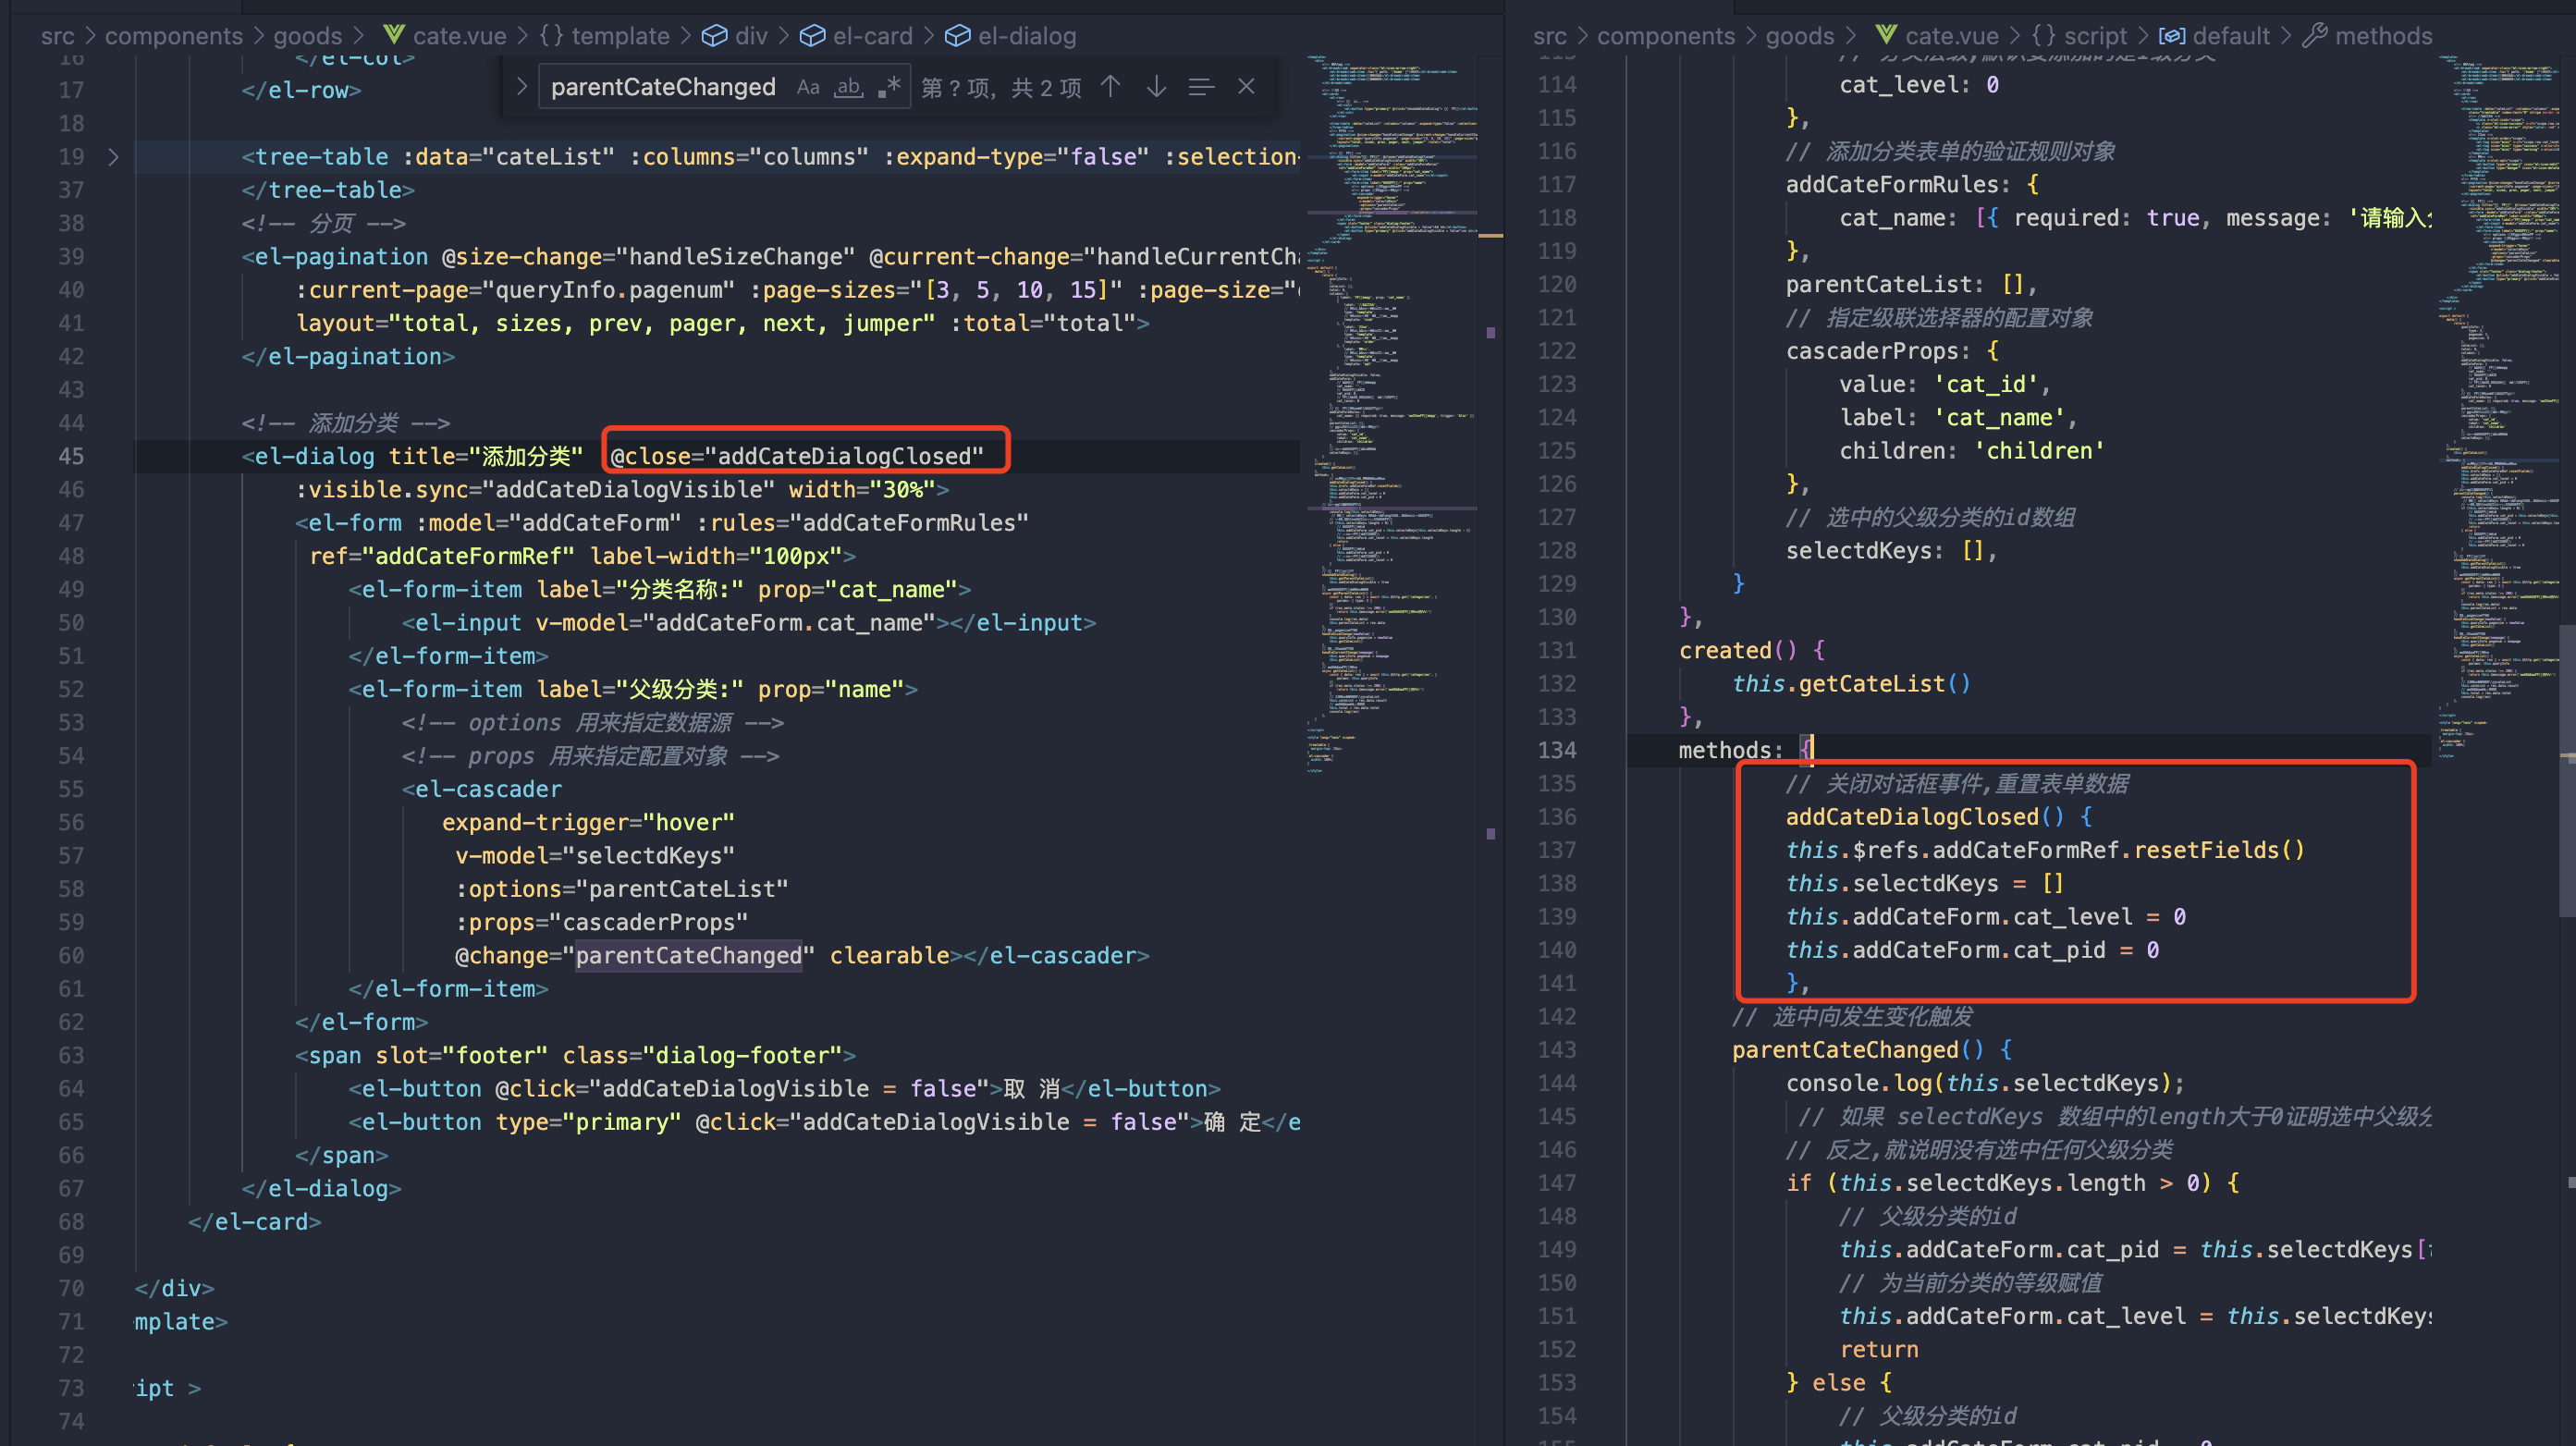Click 'return' statement on line 152
This screenshot has height=1446, width=2576.
1878,1350
